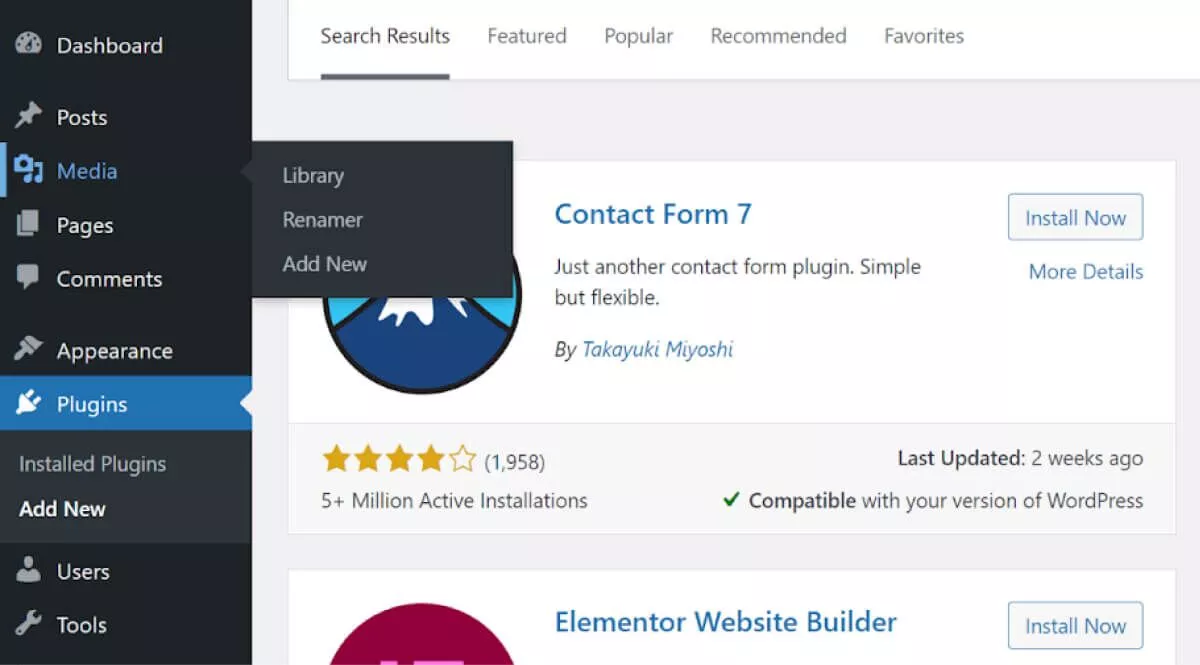Image resolution: width=1200 pixels, height=665 pixels.
Task: Click the Plugins plug icon
Action: (x=29, y=404)
